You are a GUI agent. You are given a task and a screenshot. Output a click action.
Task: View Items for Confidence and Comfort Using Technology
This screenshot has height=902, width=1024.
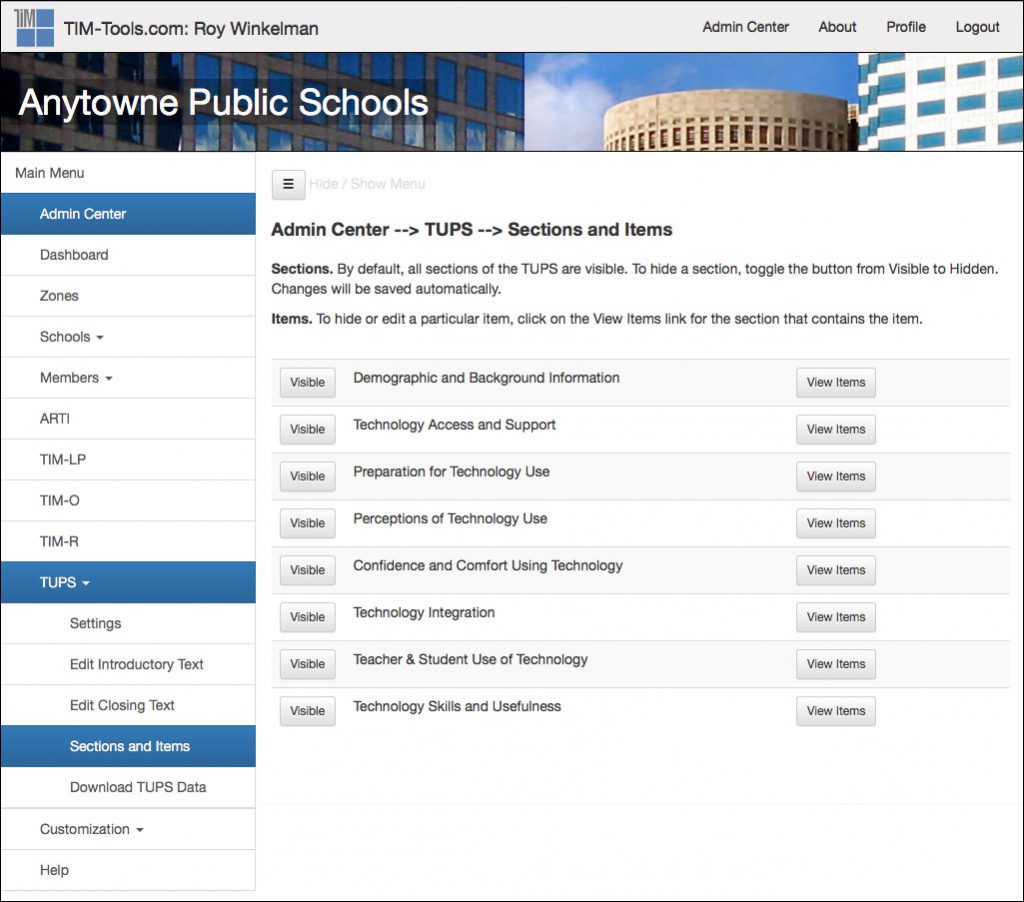(x=836, y=571)
